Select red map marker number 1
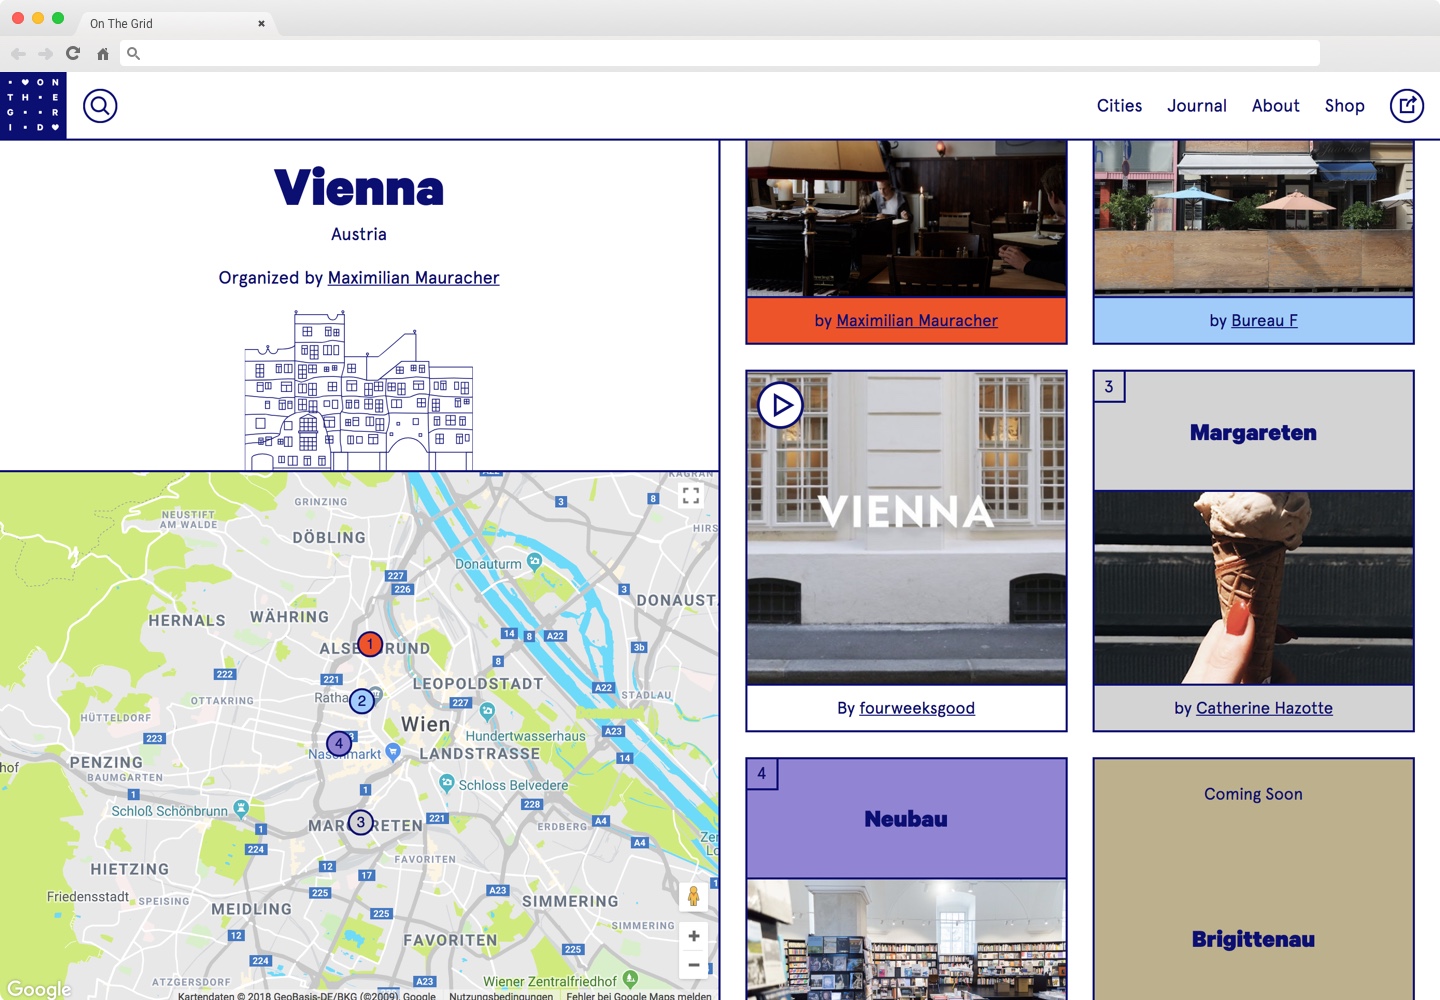Viewport: 1440px width, 1000px height. [370, 644]
